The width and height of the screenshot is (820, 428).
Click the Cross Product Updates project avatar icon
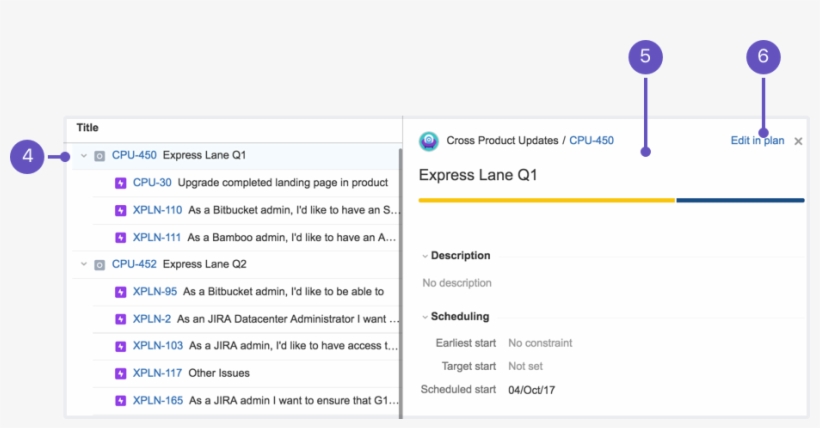pyautogui.click(x=429, y=141)
